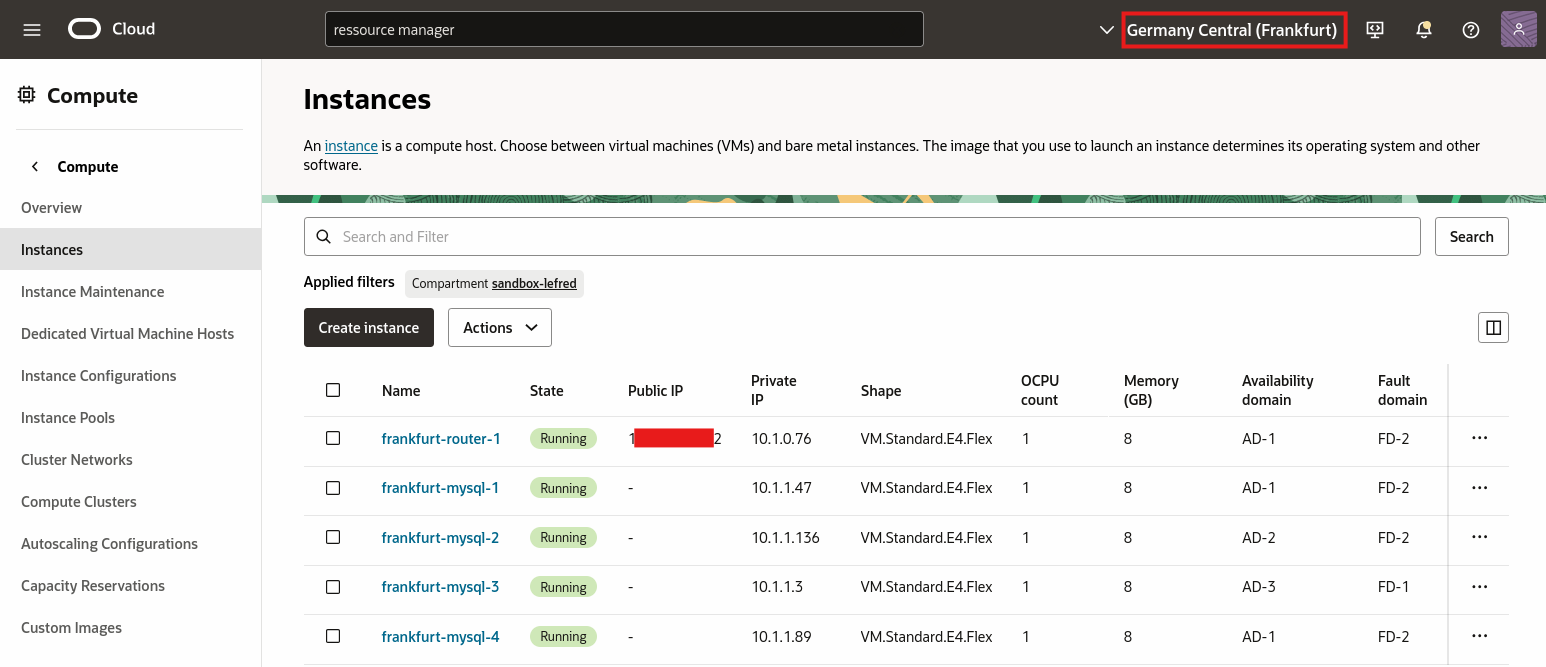
Task: Click the search magnifier in filter bar
Action: [x=323, y=236]
